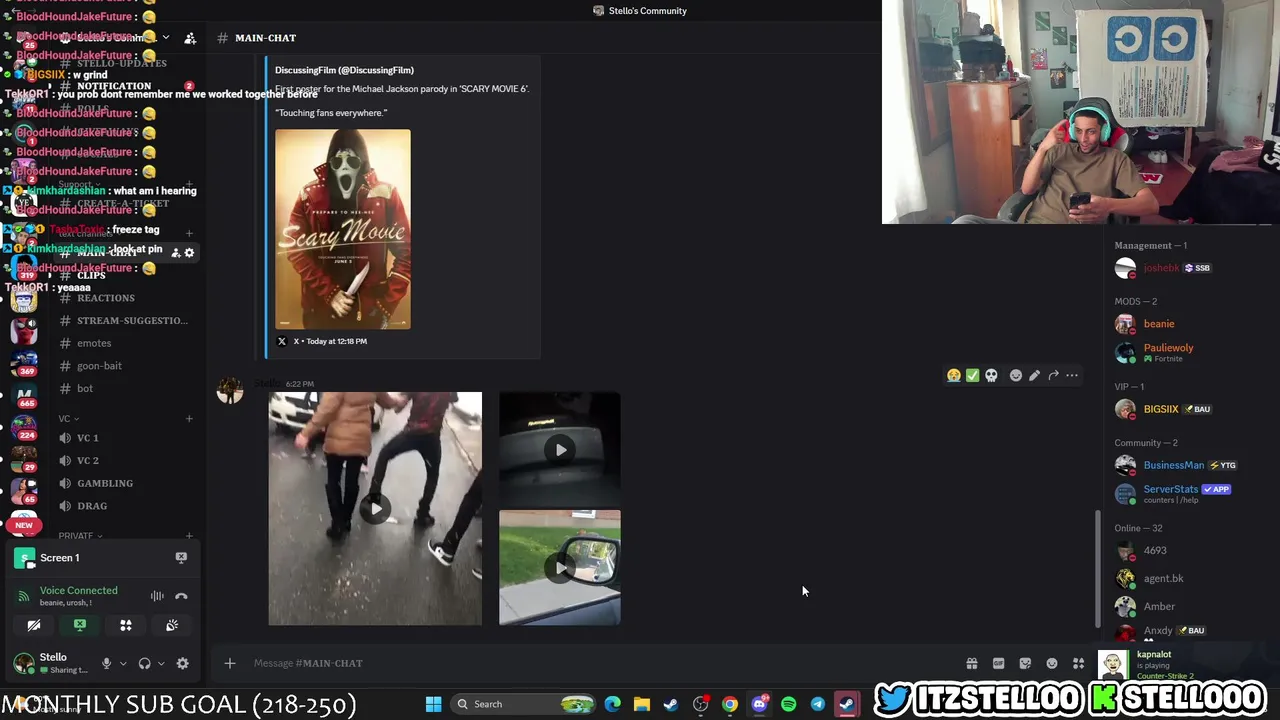The image size is (1280, 720).
Task: Open the GIF picker
Action: pos(998,663)
